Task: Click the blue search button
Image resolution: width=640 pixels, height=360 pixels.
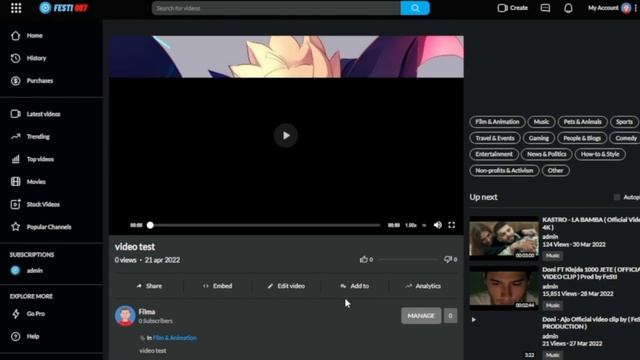Action: [415, 8]
